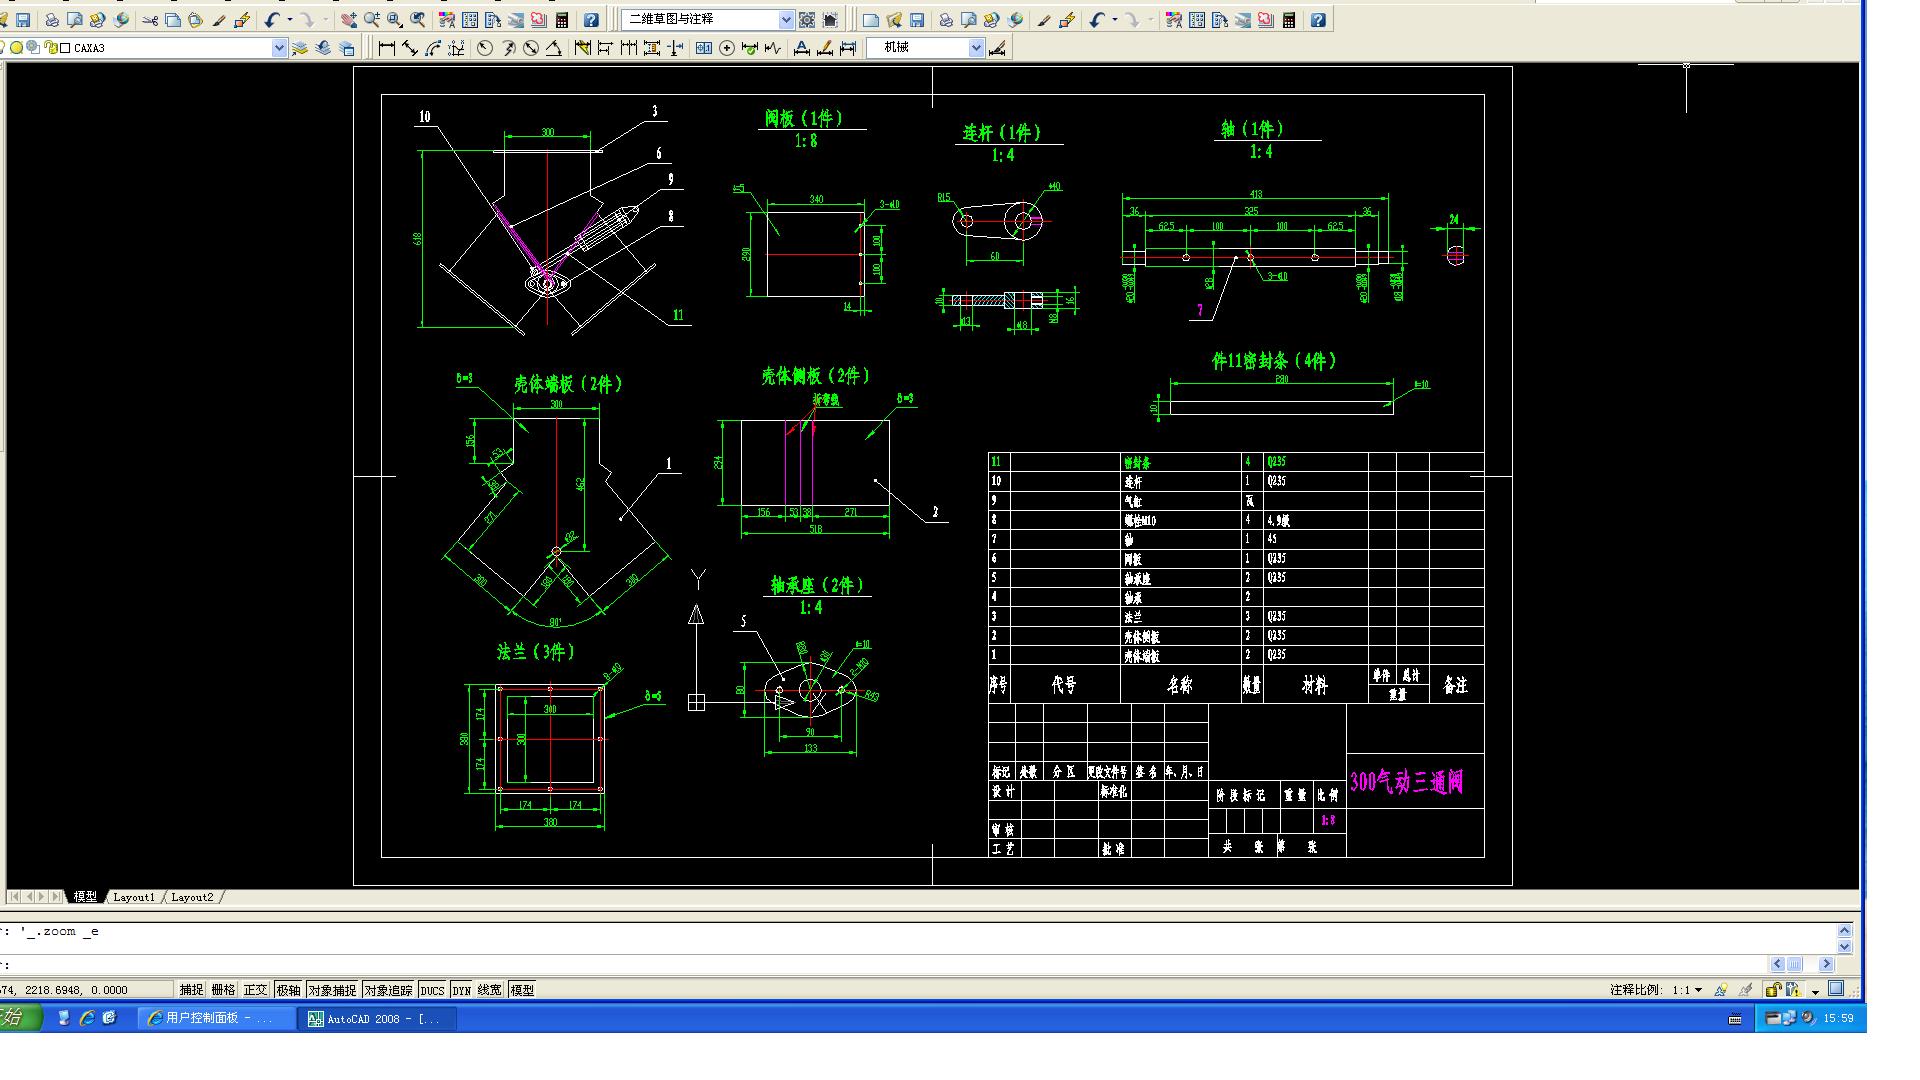Open the Layer Properties Manager
1920x1080 pixels.
pos(347,47)
